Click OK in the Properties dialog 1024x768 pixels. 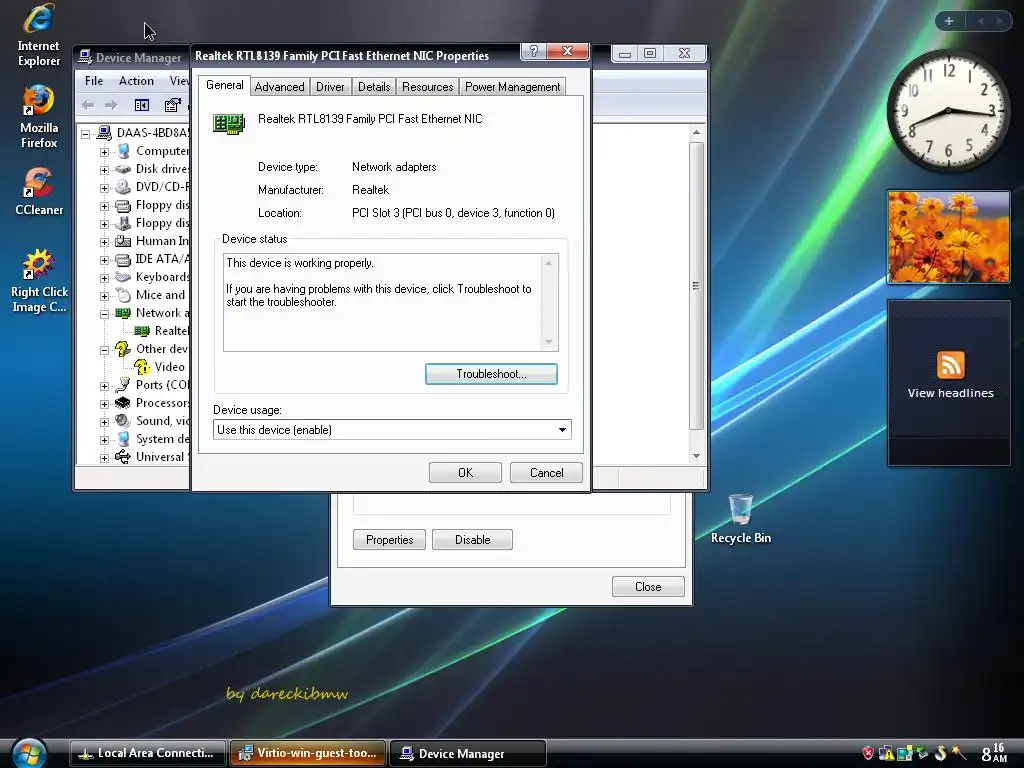point(465,472)
